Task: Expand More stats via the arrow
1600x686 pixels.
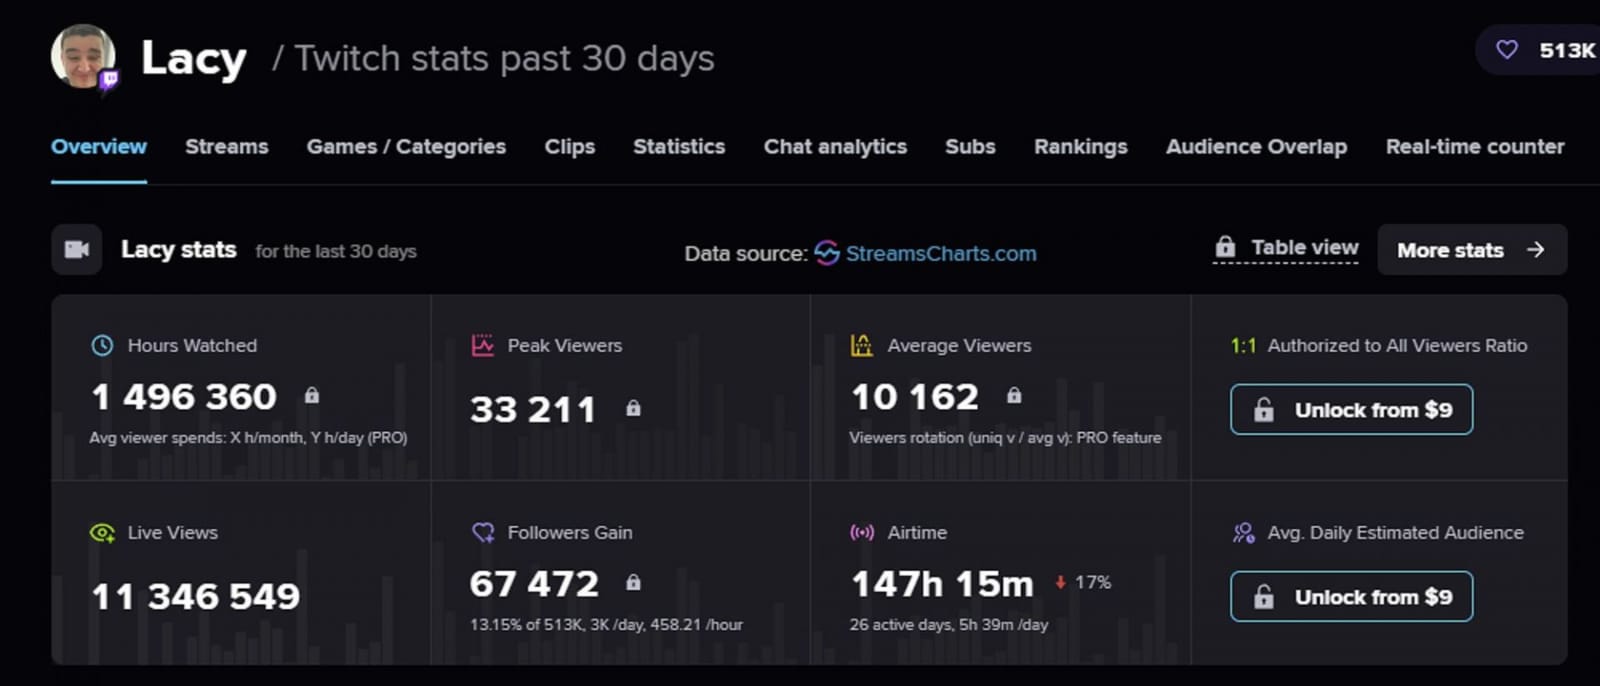Action: pyautogui.click(x=1537, y=250)
